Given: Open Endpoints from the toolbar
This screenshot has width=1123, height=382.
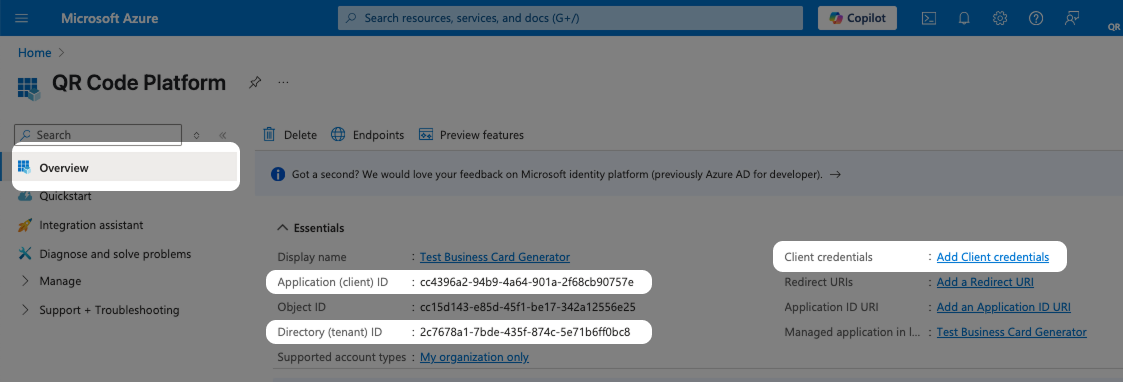Looking at the screenshot, I should pos(367,135).
